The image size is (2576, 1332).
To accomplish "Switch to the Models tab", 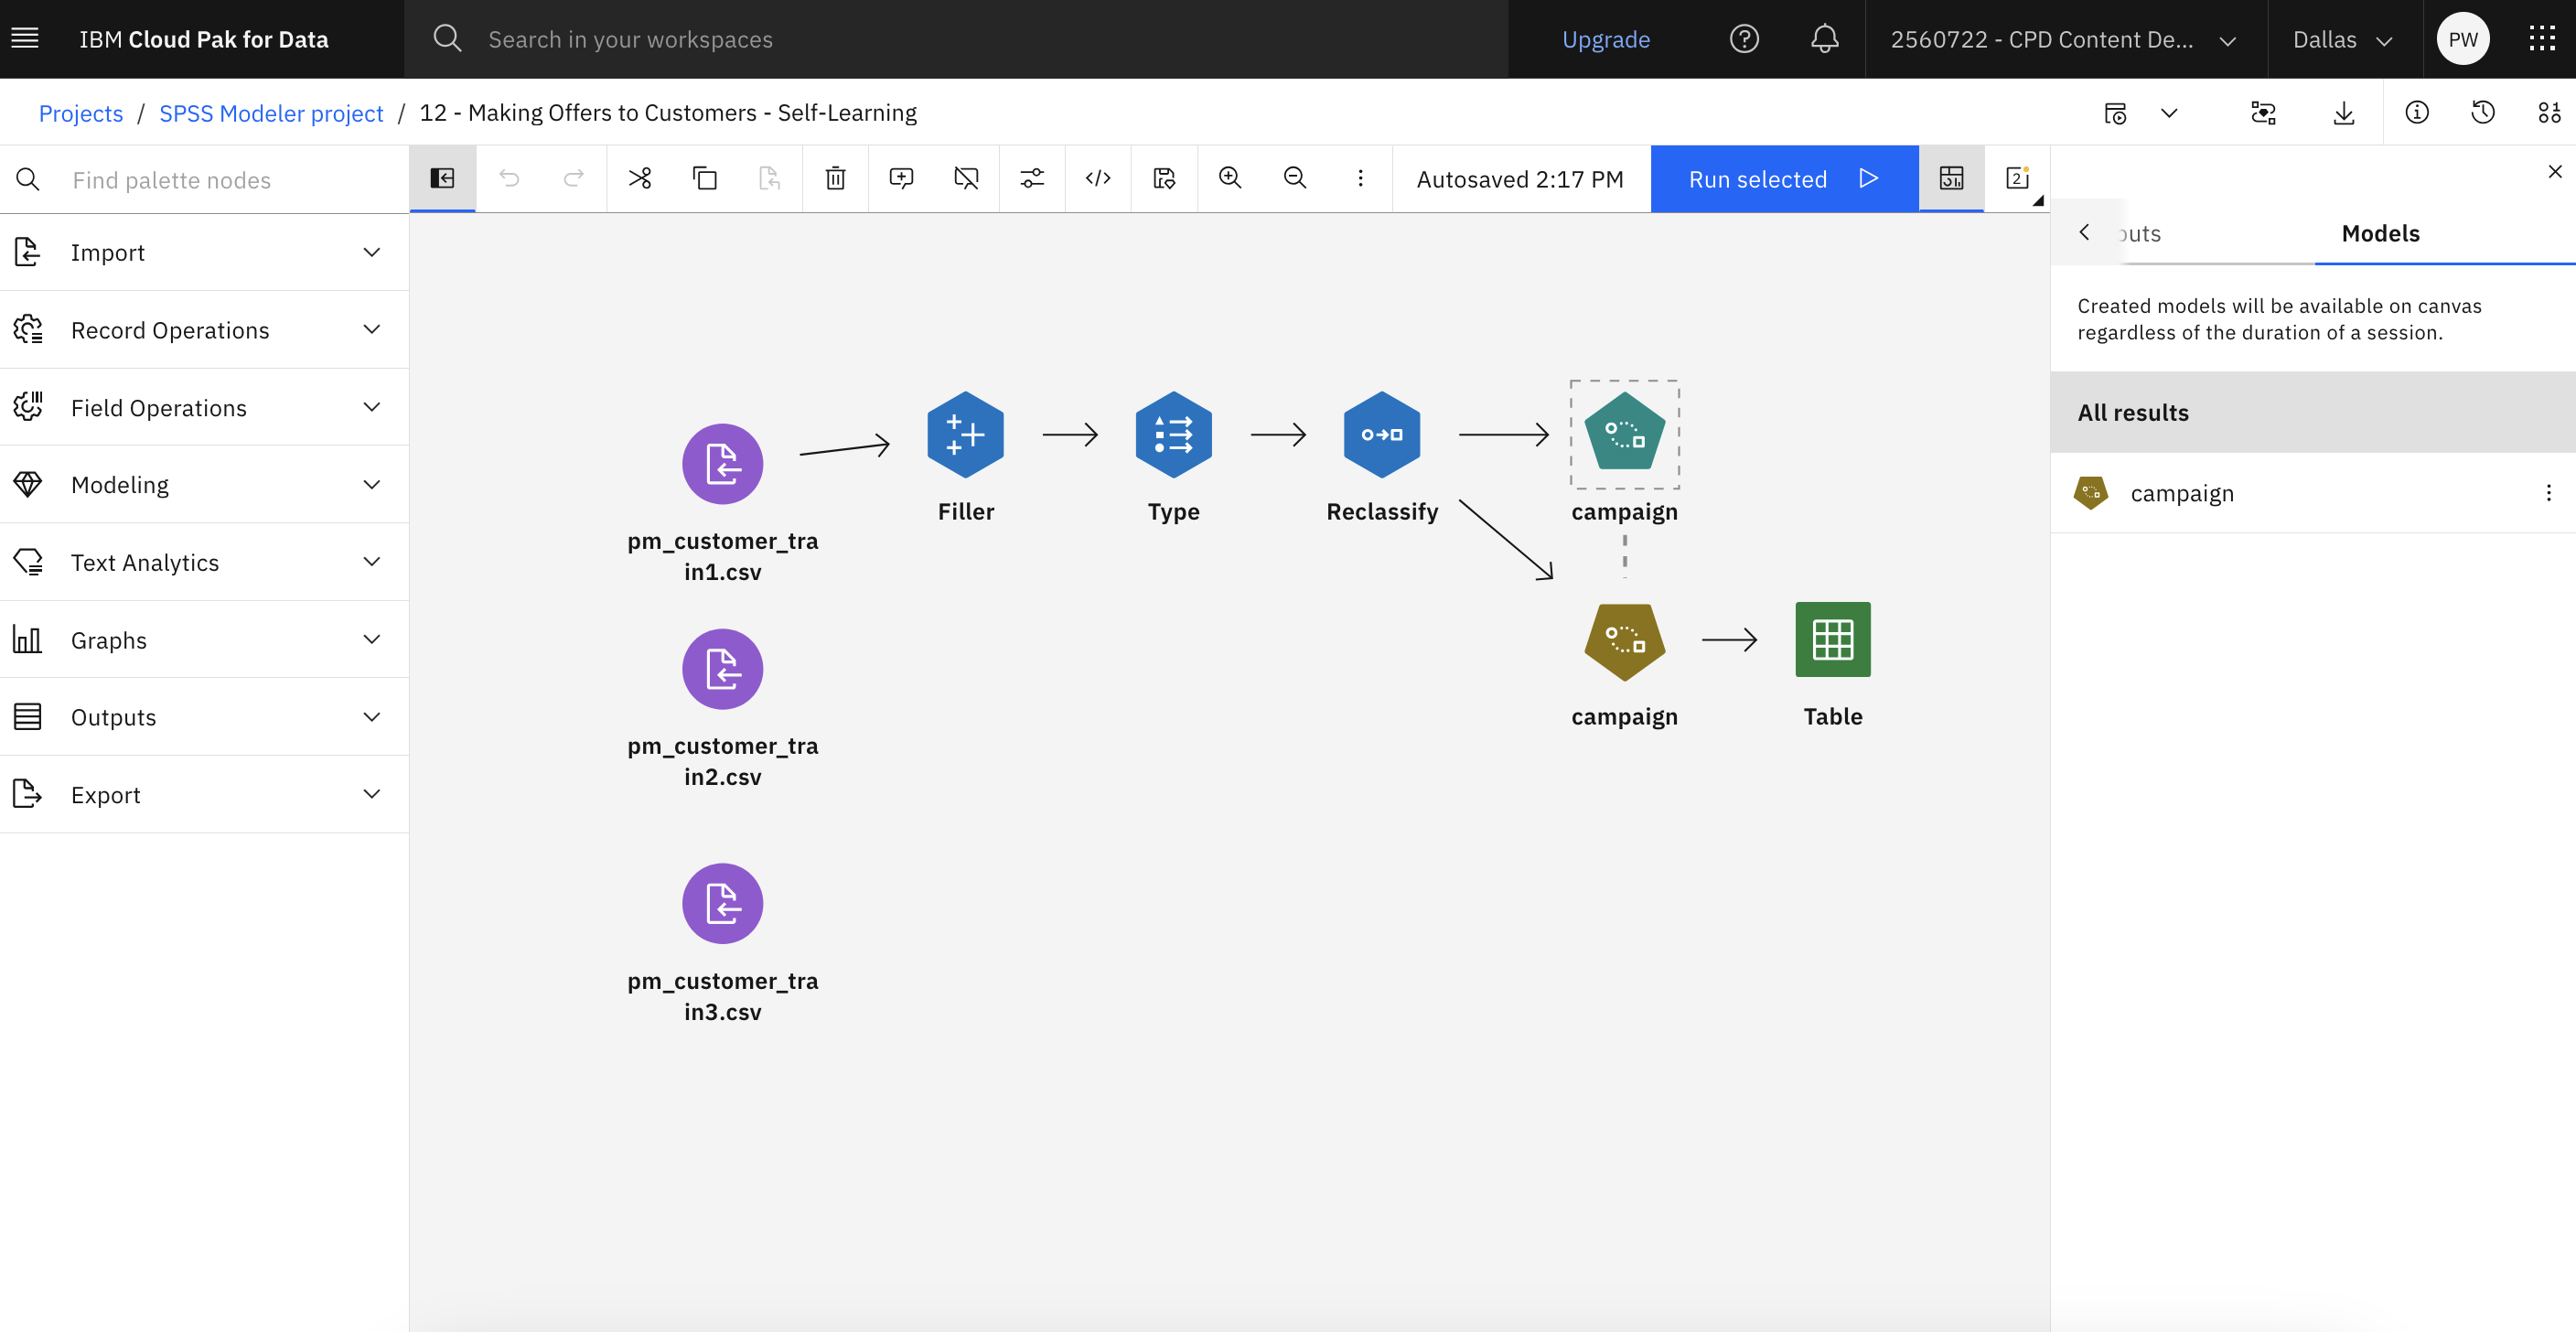I will click(2381, 232).
